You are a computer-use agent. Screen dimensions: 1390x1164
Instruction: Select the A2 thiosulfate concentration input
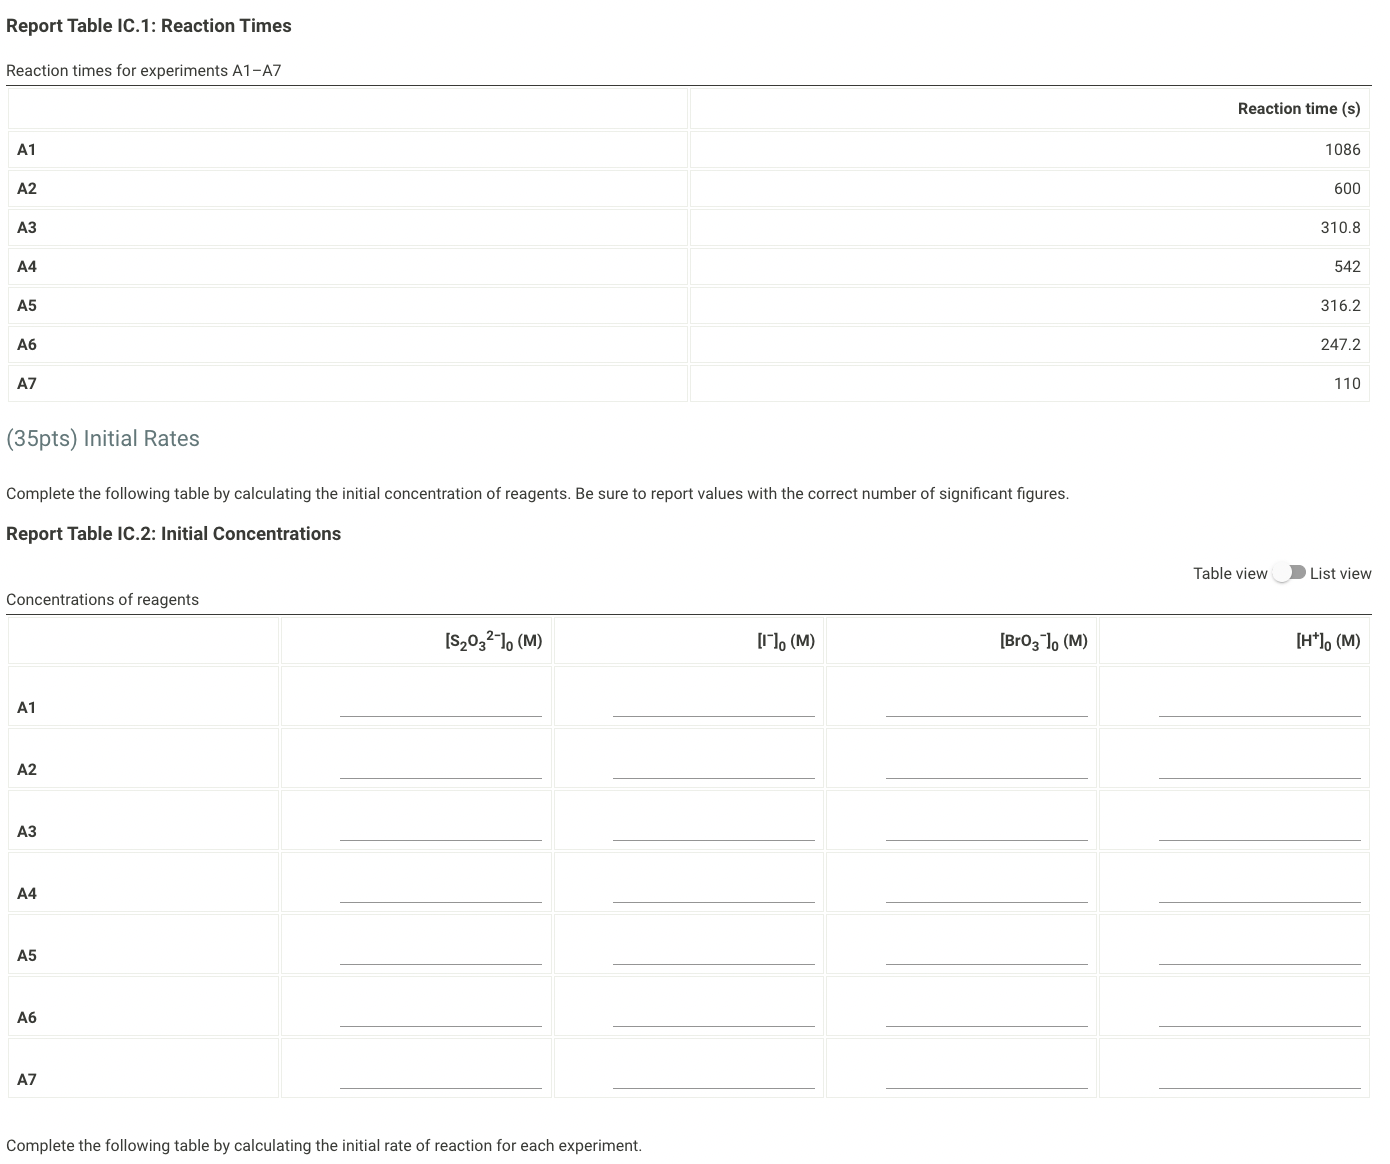point(441,766)
